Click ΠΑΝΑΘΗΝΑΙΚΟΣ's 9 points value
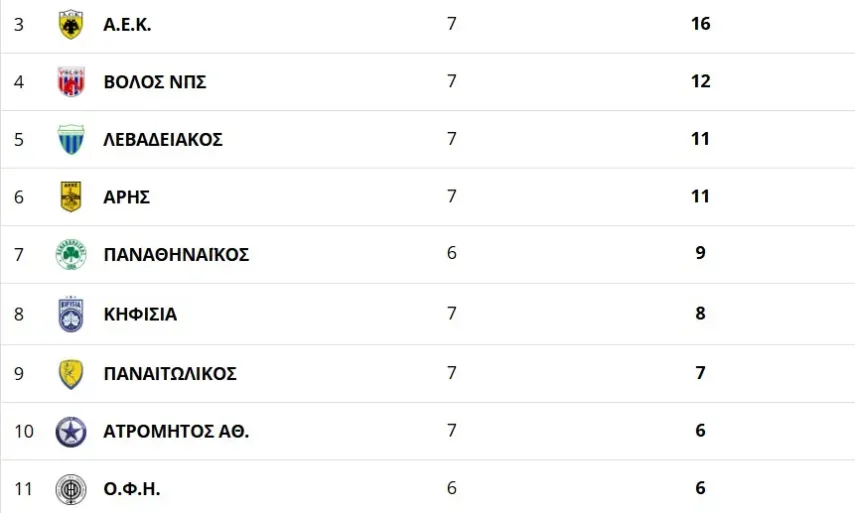The height and width of the screenshot is (513, 855). [x=700, y=253]
